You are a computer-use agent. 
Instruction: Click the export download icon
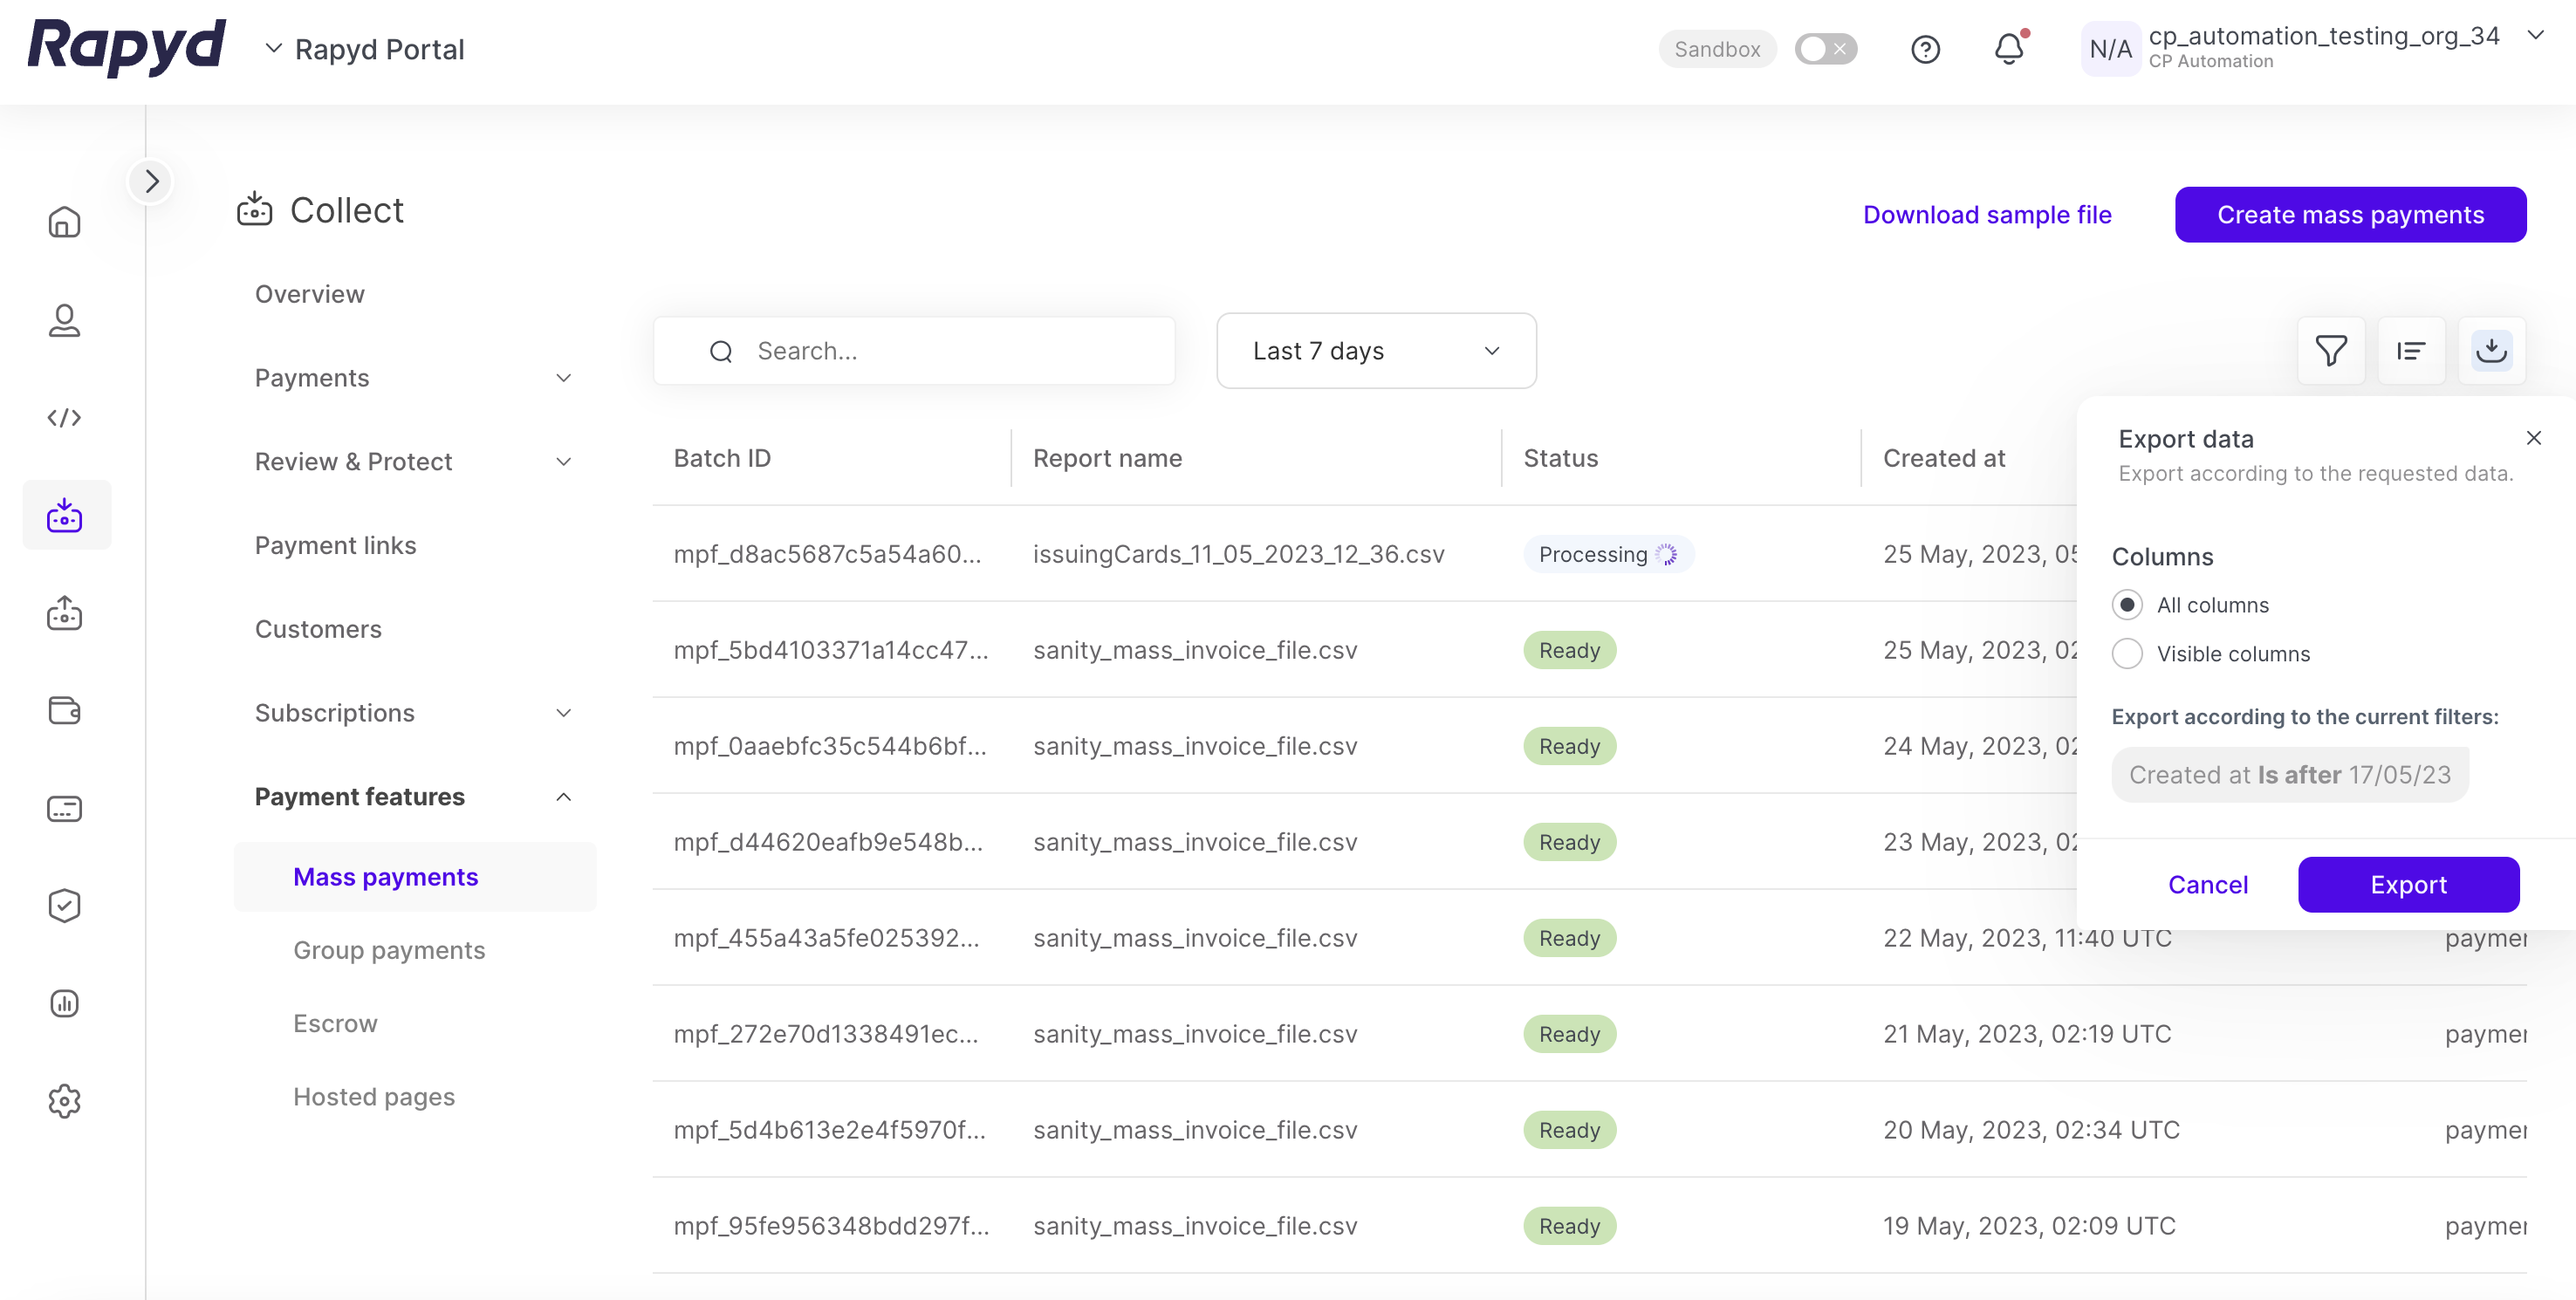click(x=2491, y=351)
